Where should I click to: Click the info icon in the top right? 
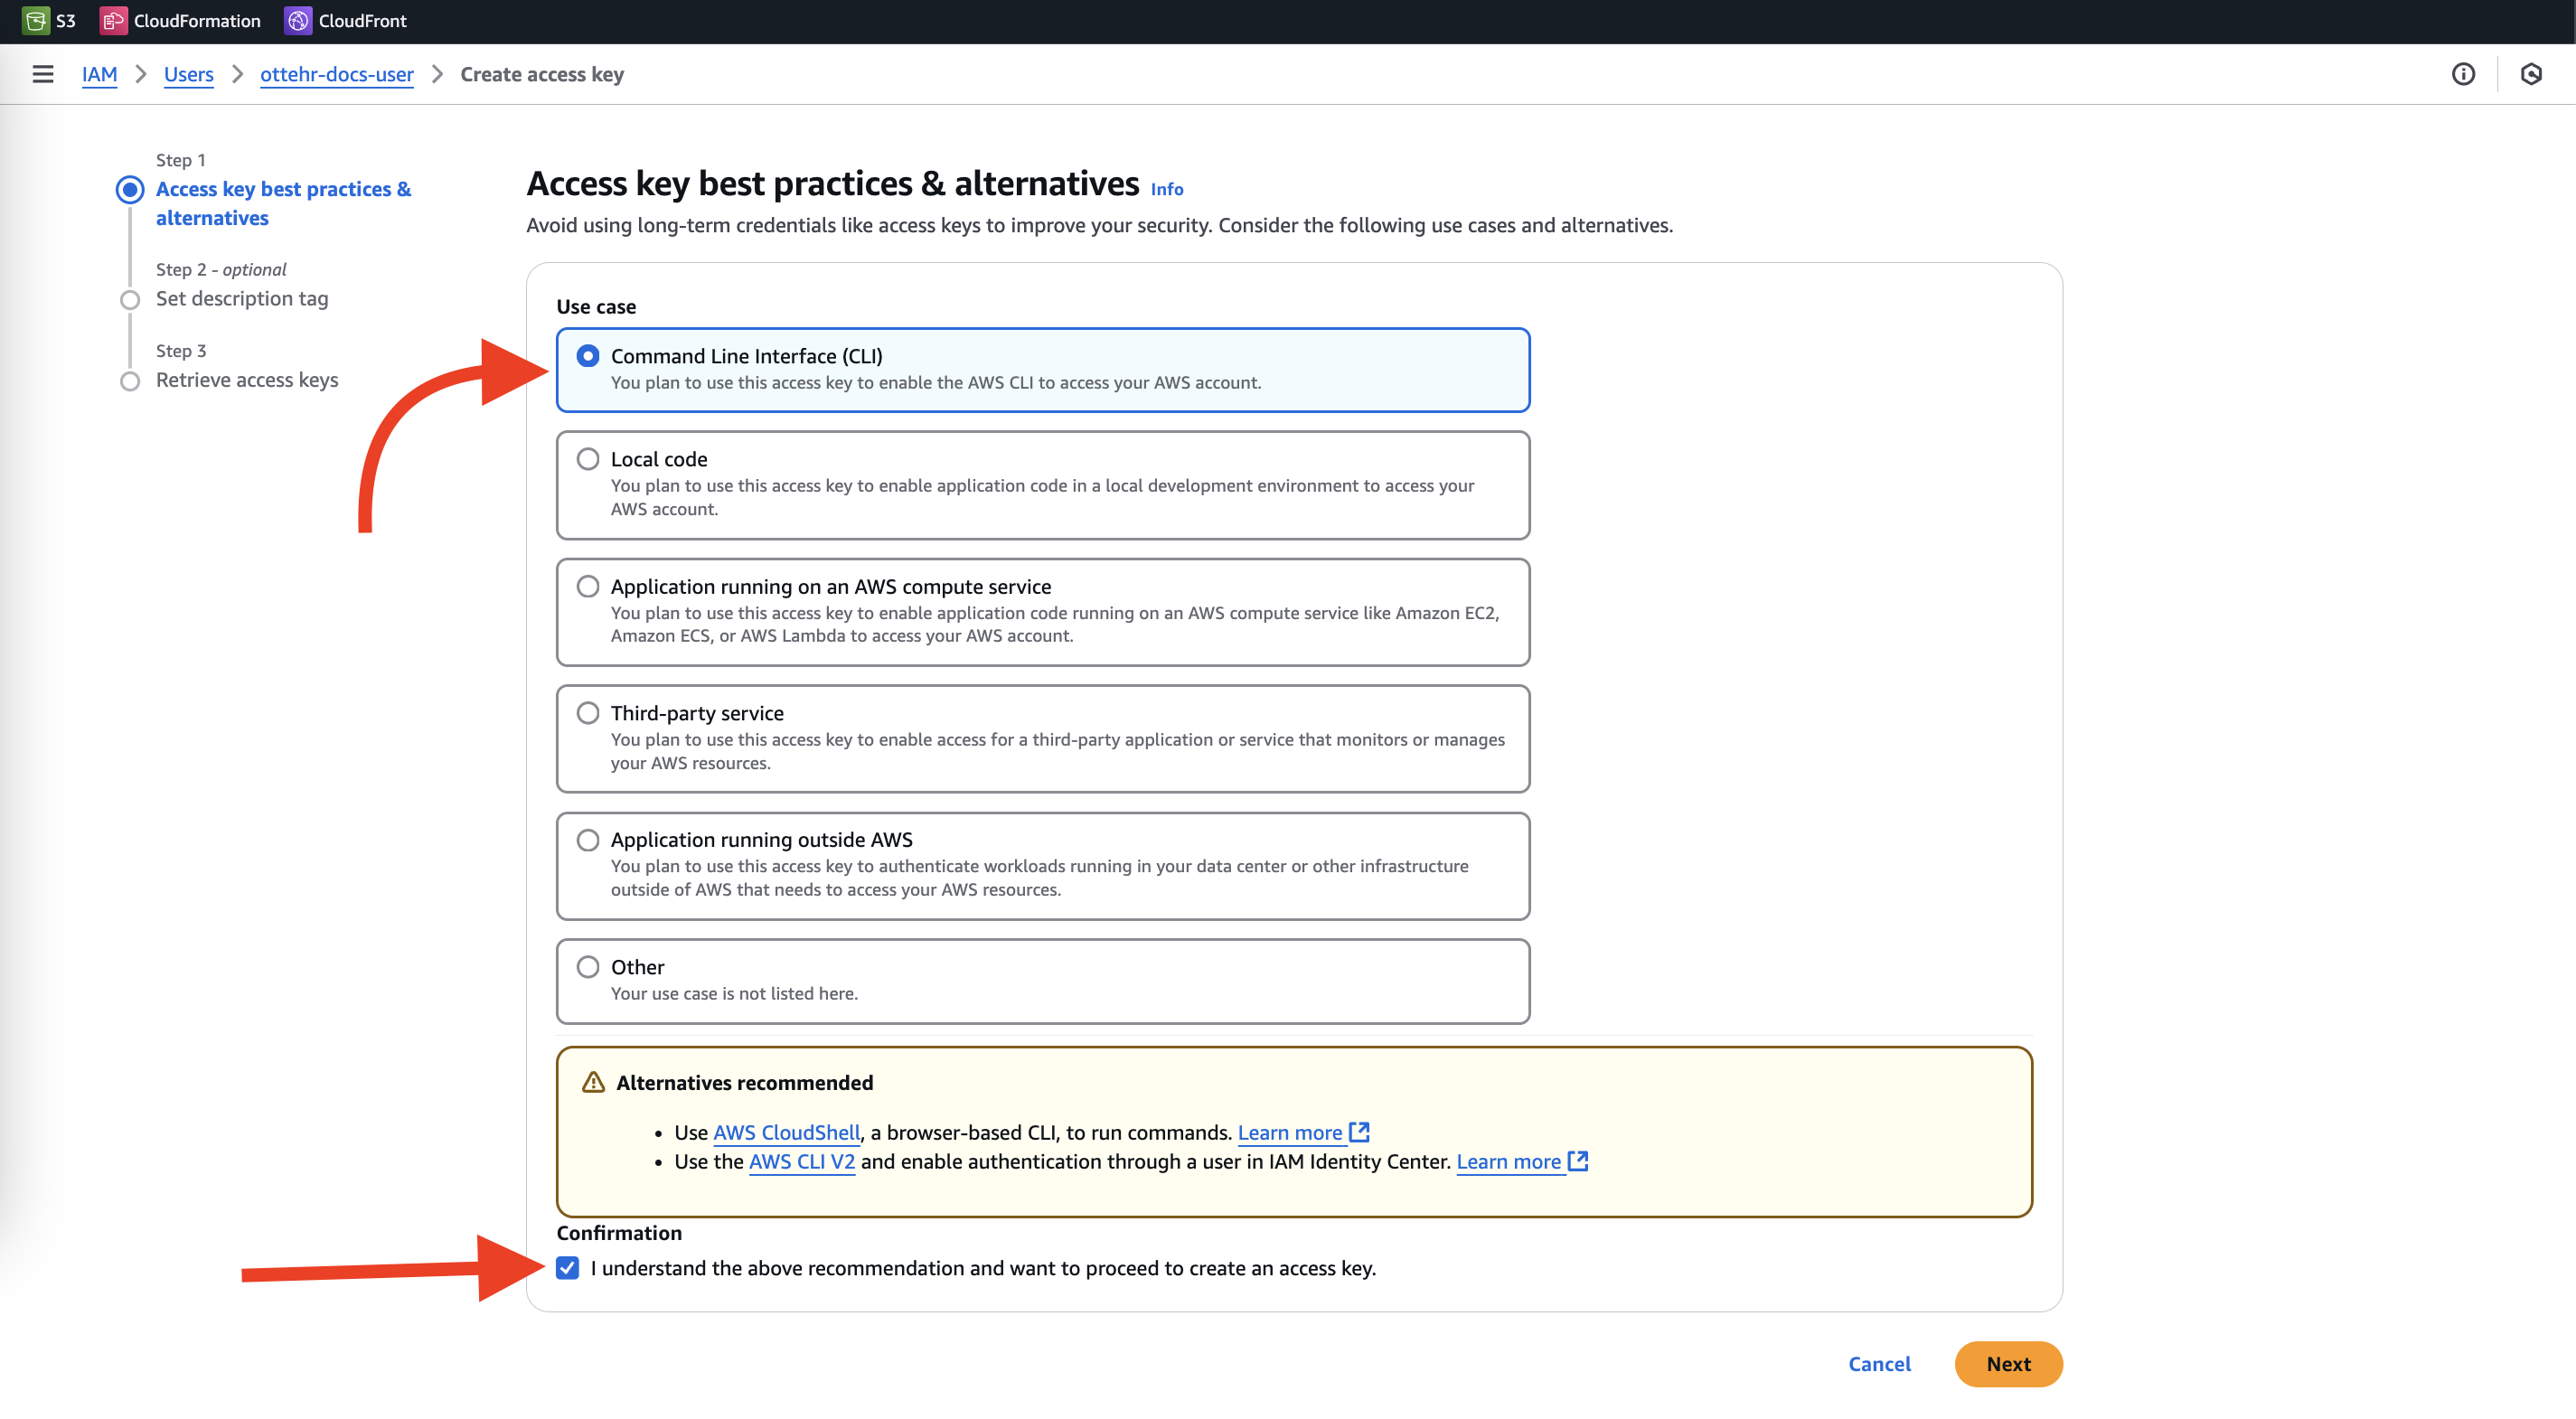pos(2464,74)
